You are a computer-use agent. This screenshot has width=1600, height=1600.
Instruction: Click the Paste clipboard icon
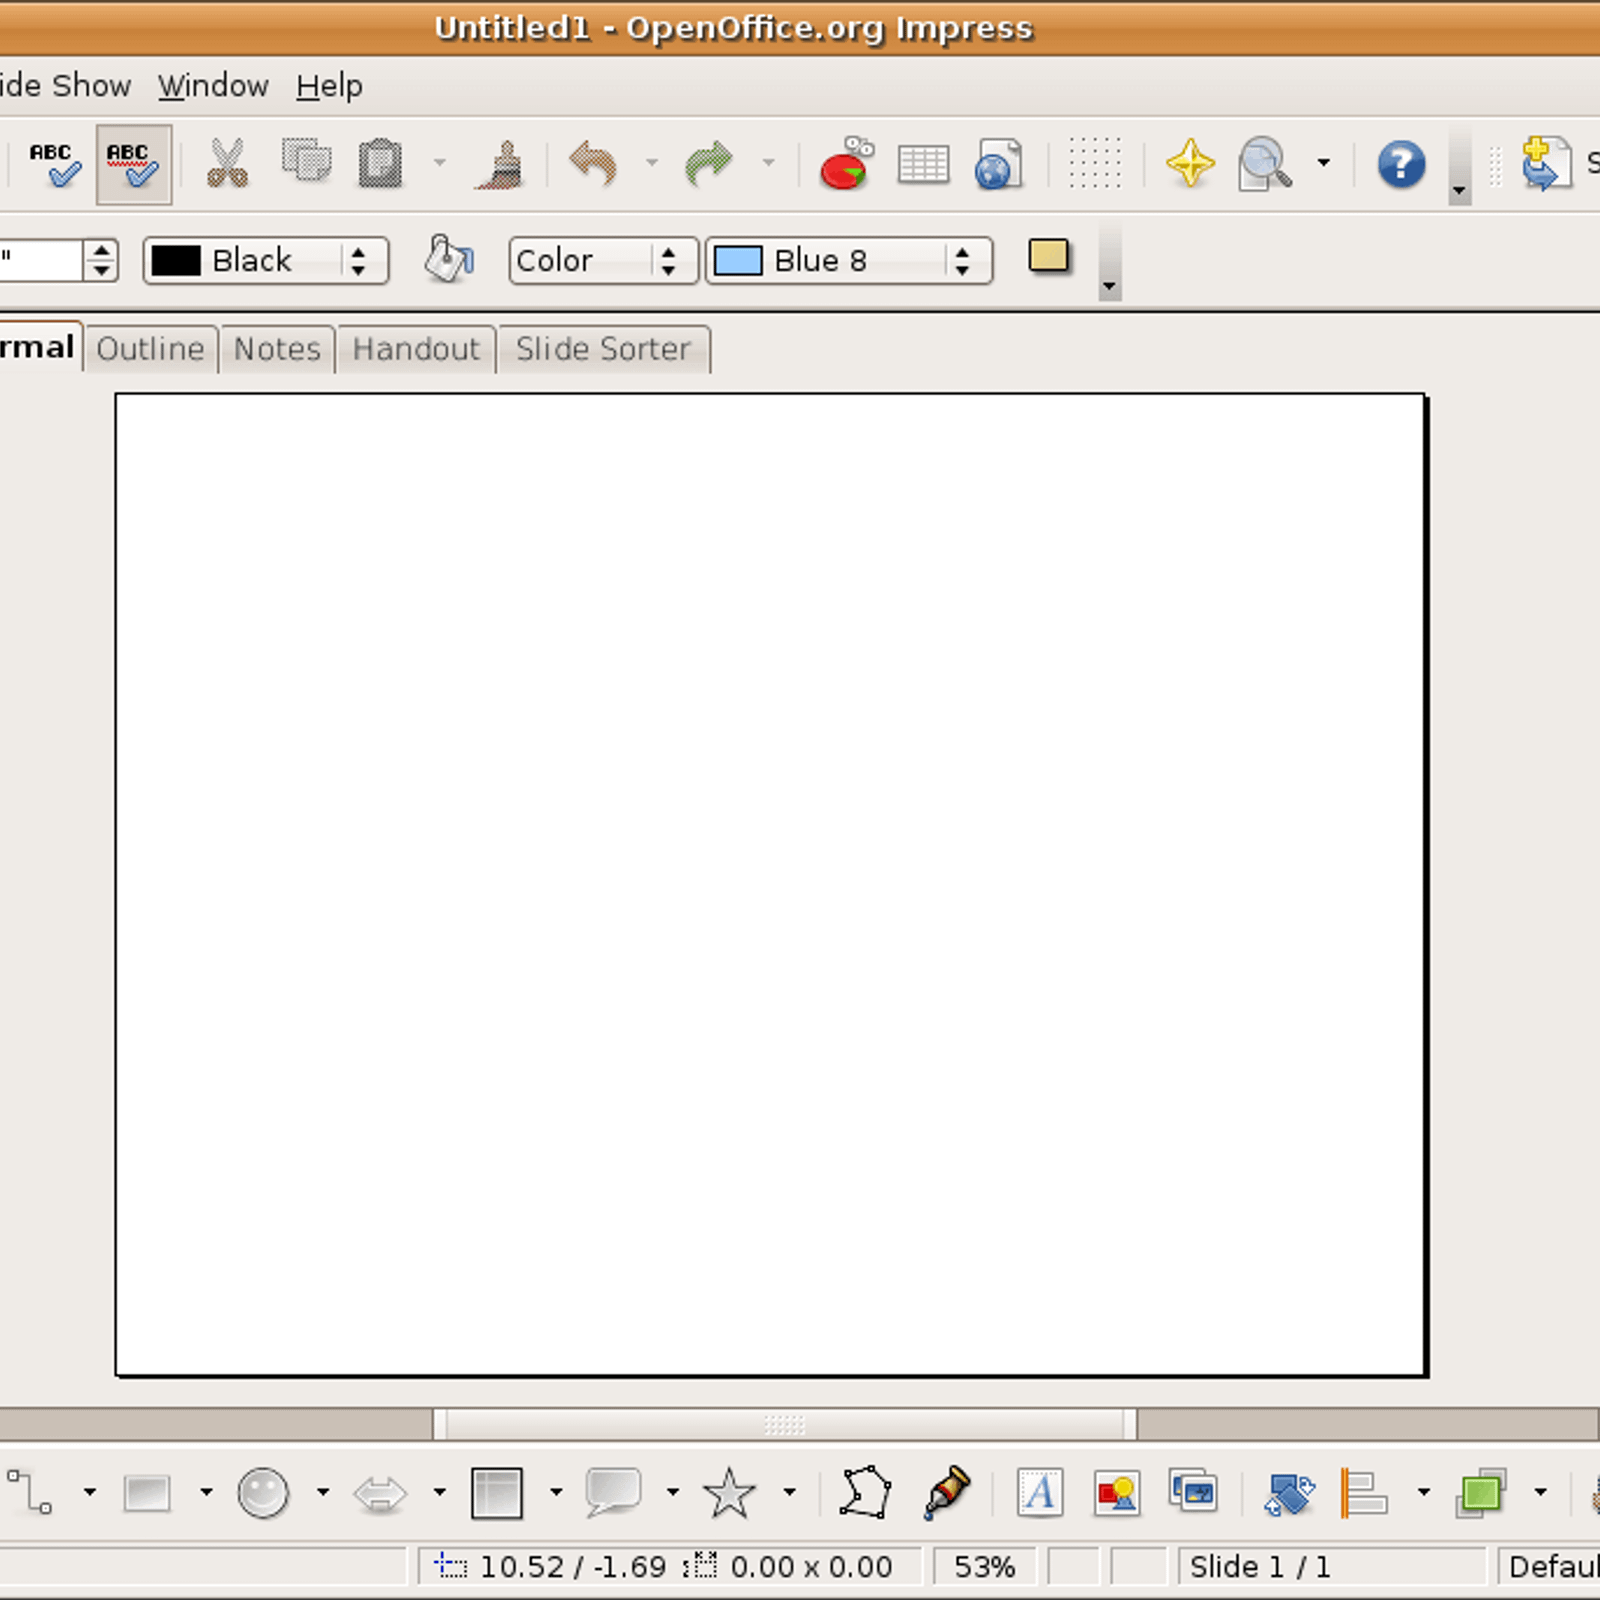click(x=381, y=164)
